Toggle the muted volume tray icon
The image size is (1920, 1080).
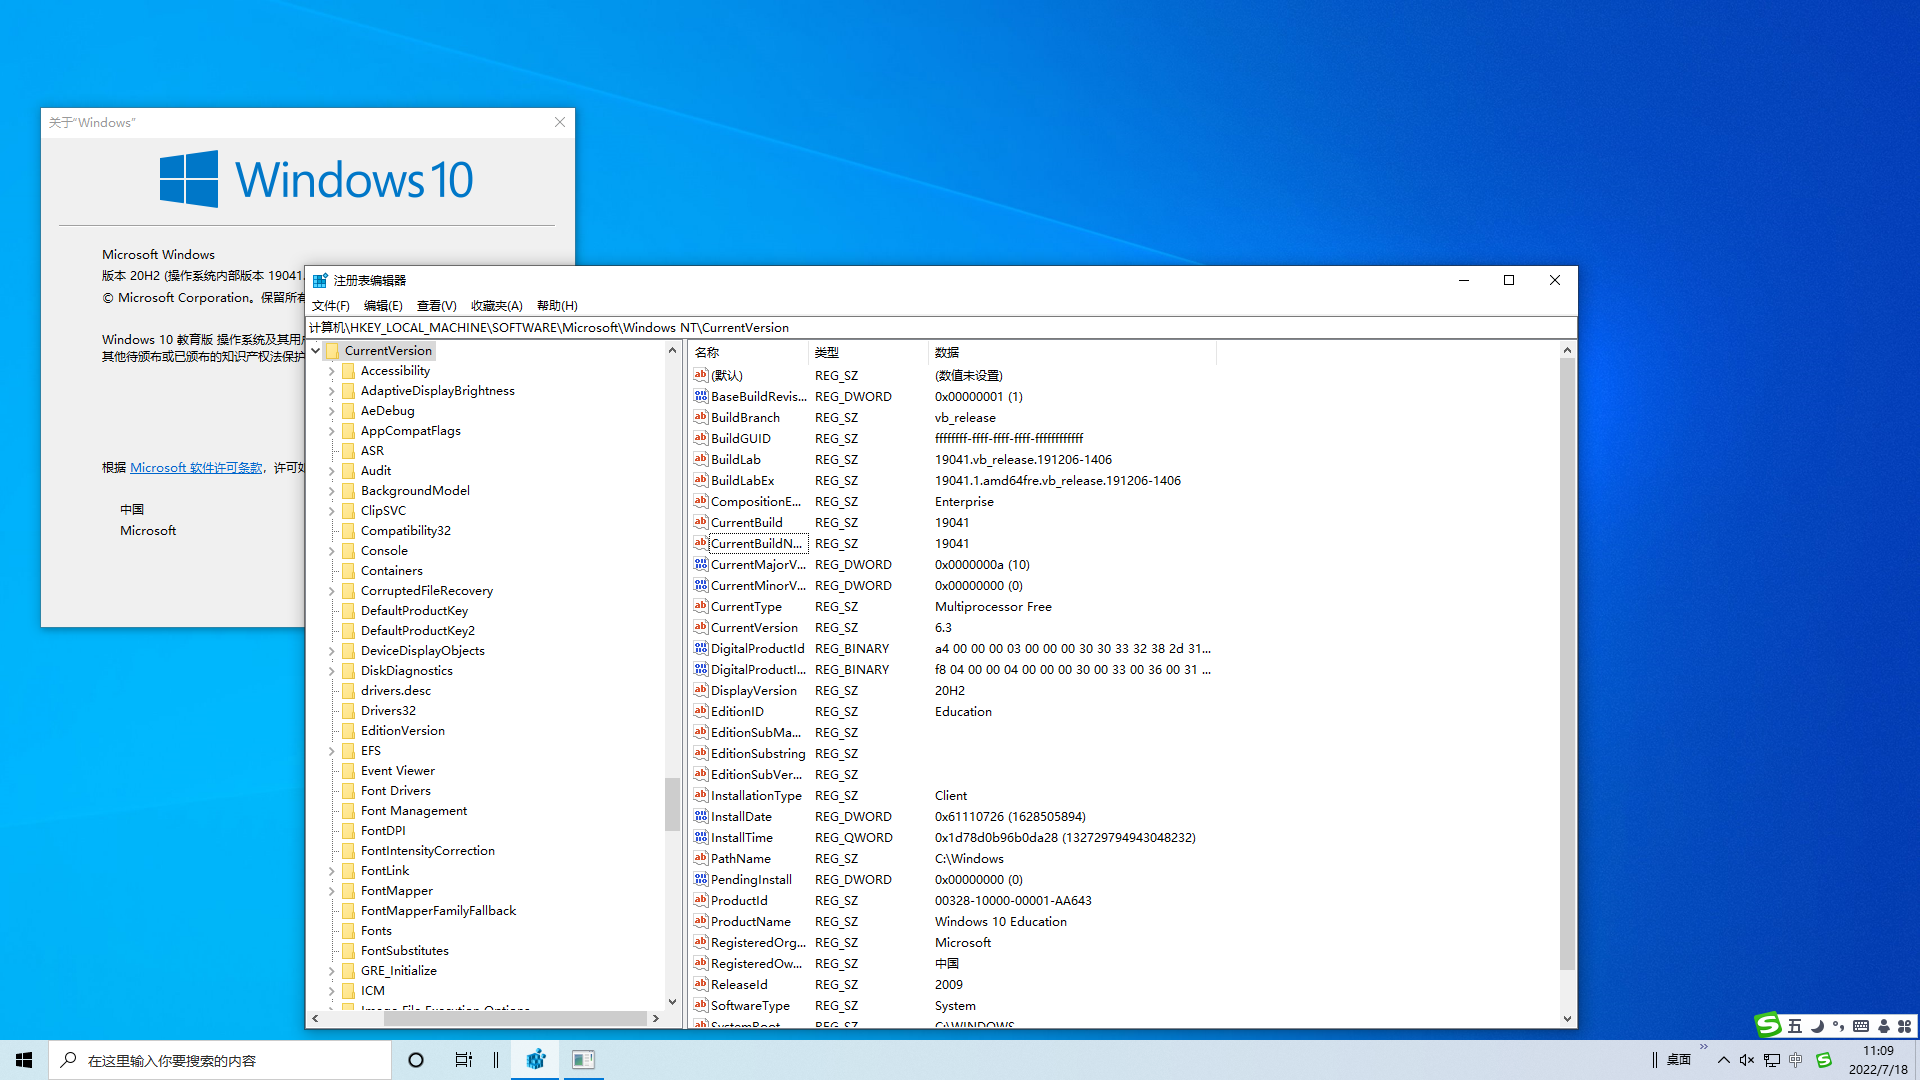pos(1747,1060)
